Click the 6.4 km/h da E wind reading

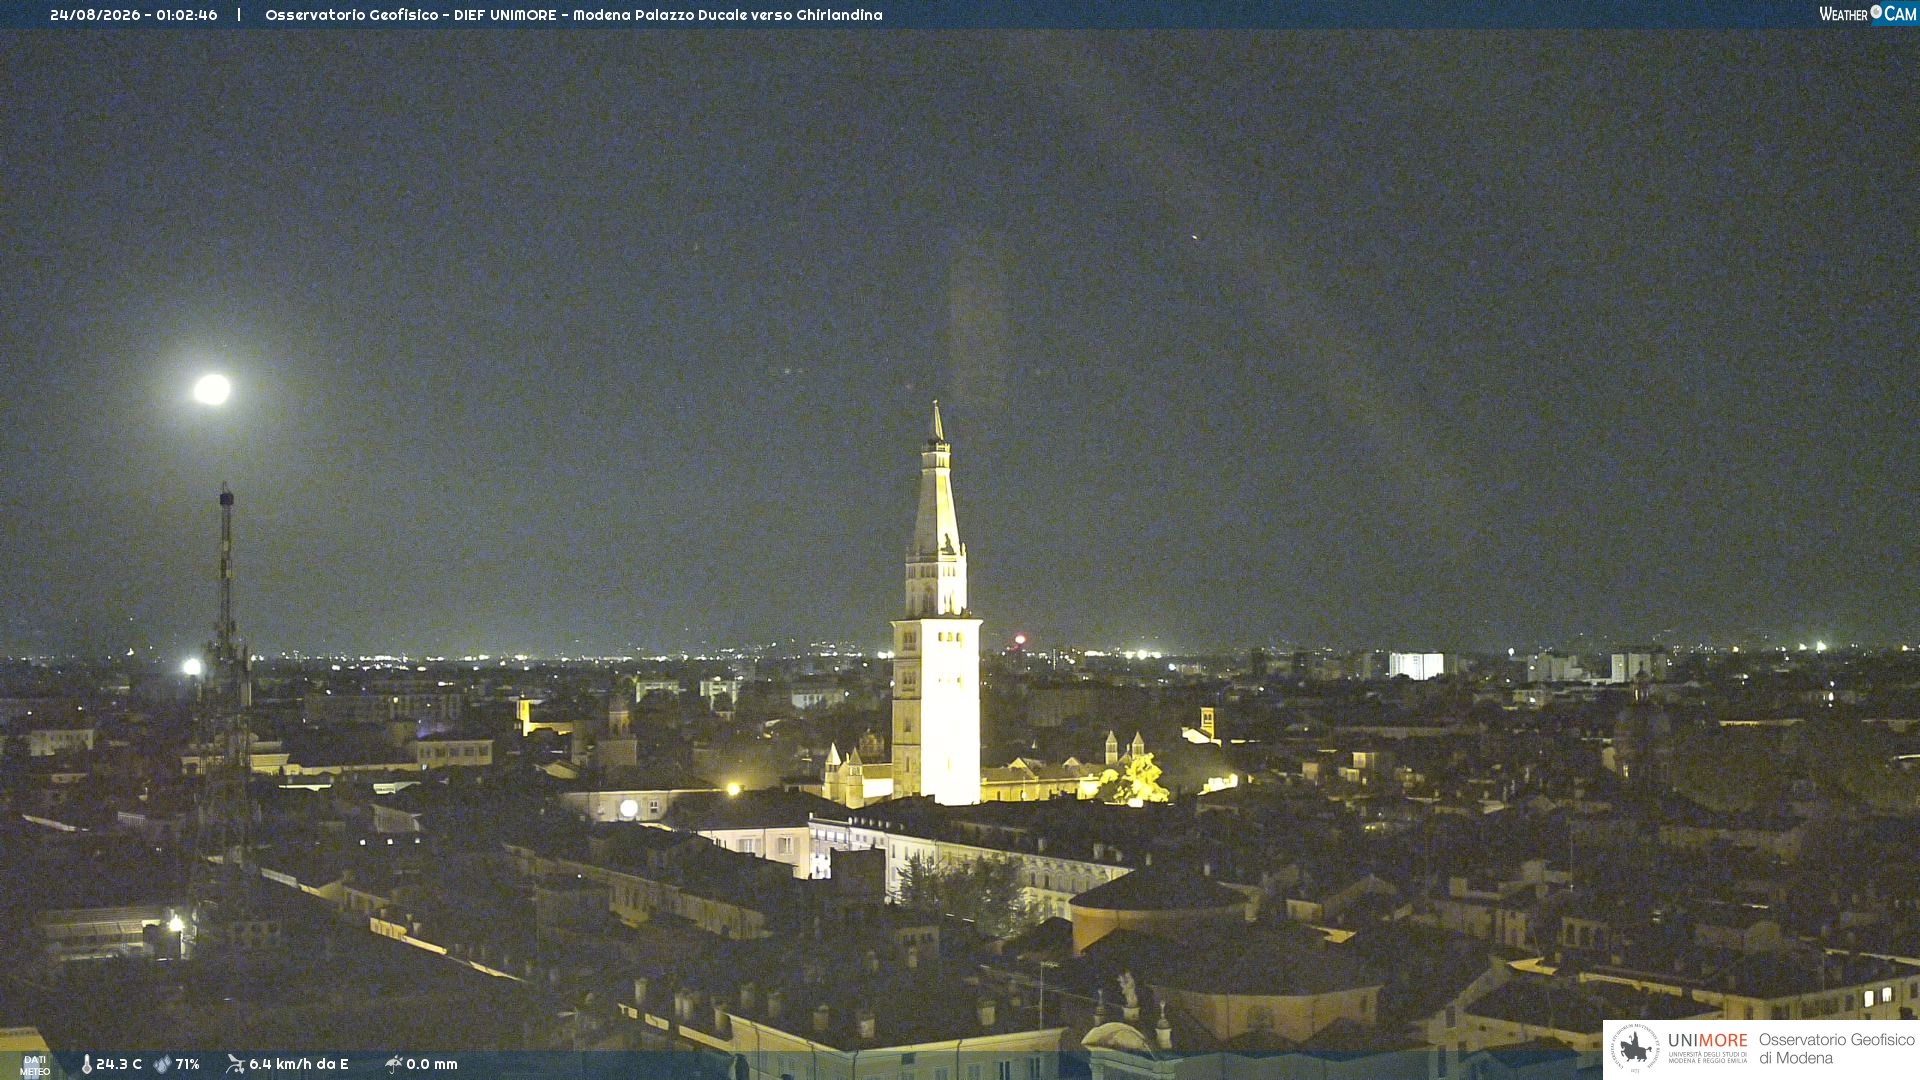click(x=299, y=1064)
